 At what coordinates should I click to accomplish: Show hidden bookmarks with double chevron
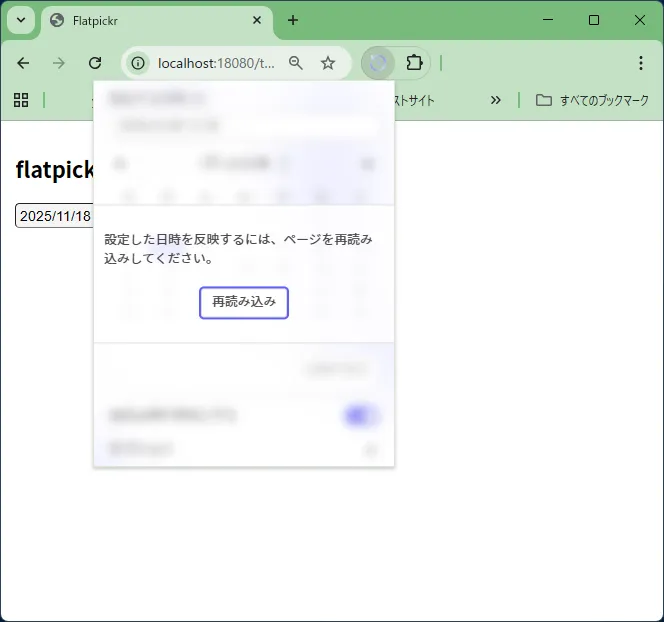tap(495, 100)
